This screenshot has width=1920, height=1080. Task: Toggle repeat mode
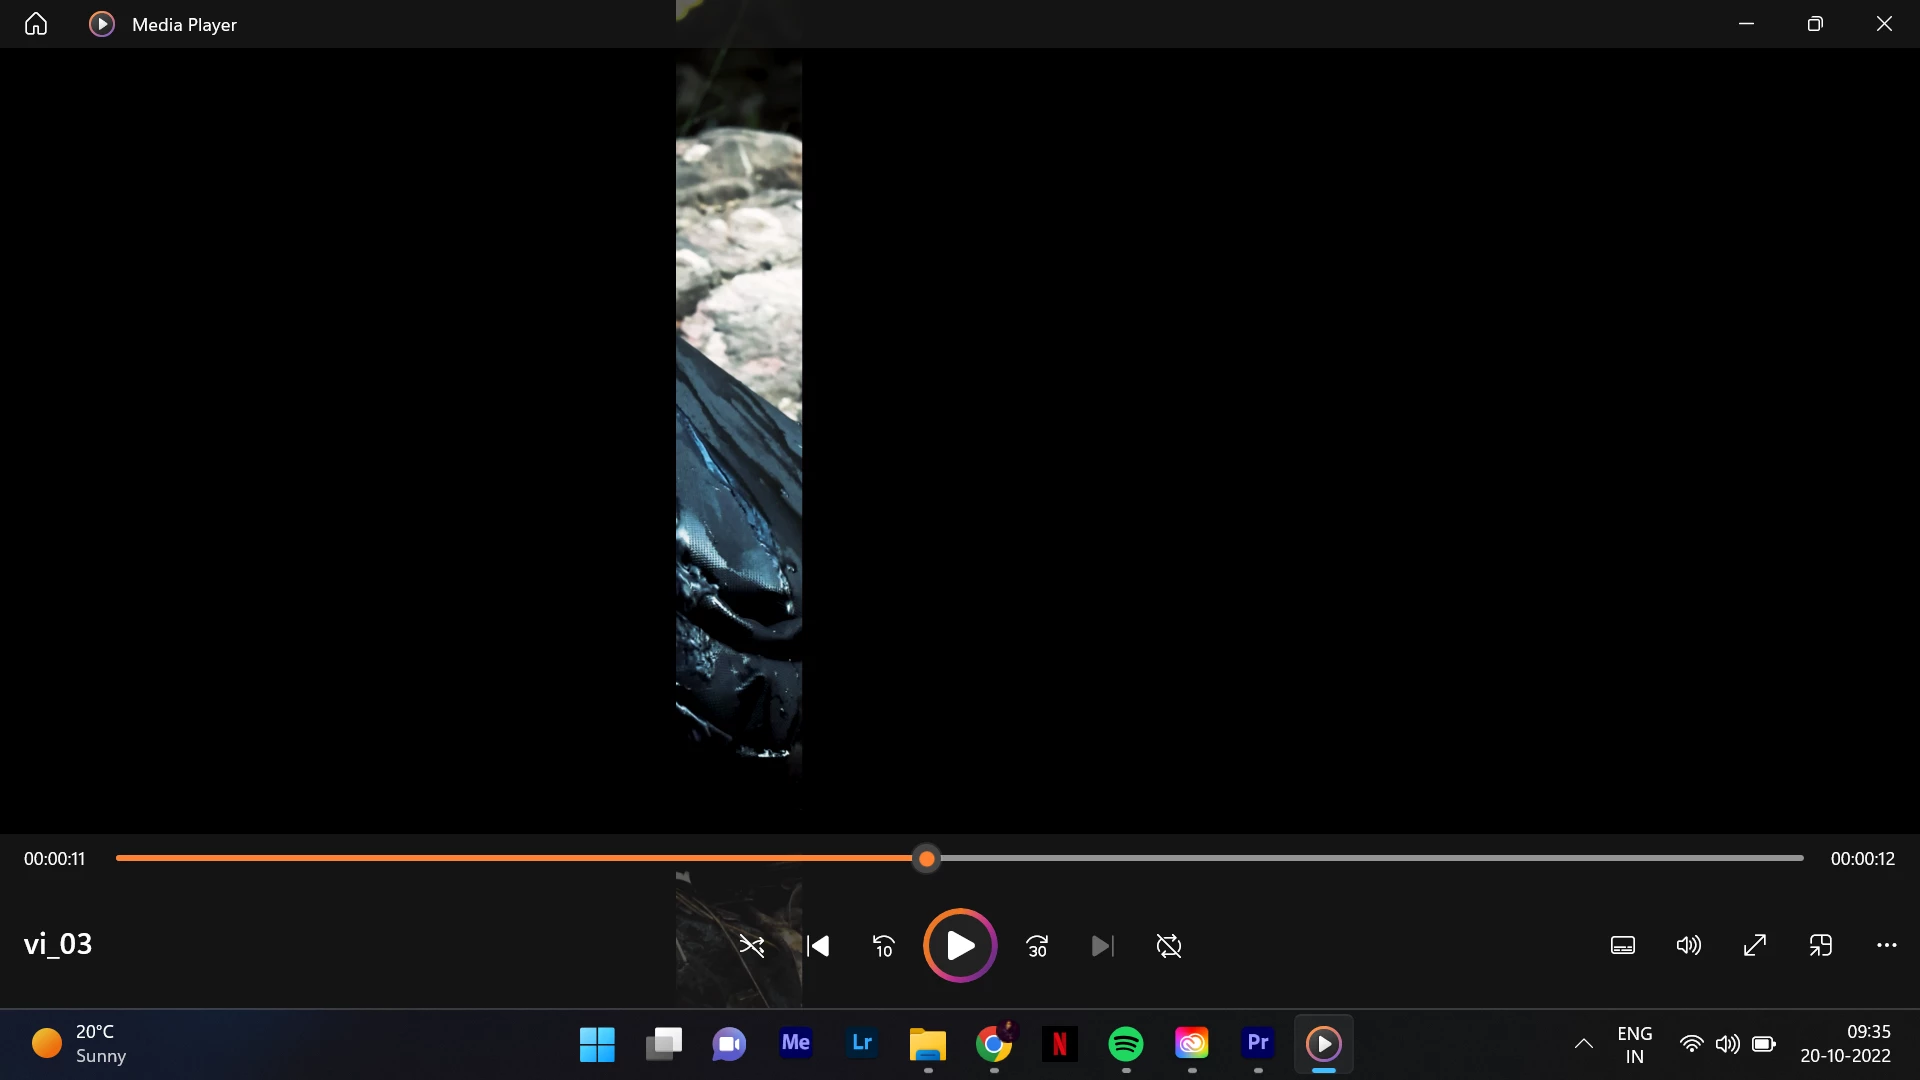(1169, 946)
